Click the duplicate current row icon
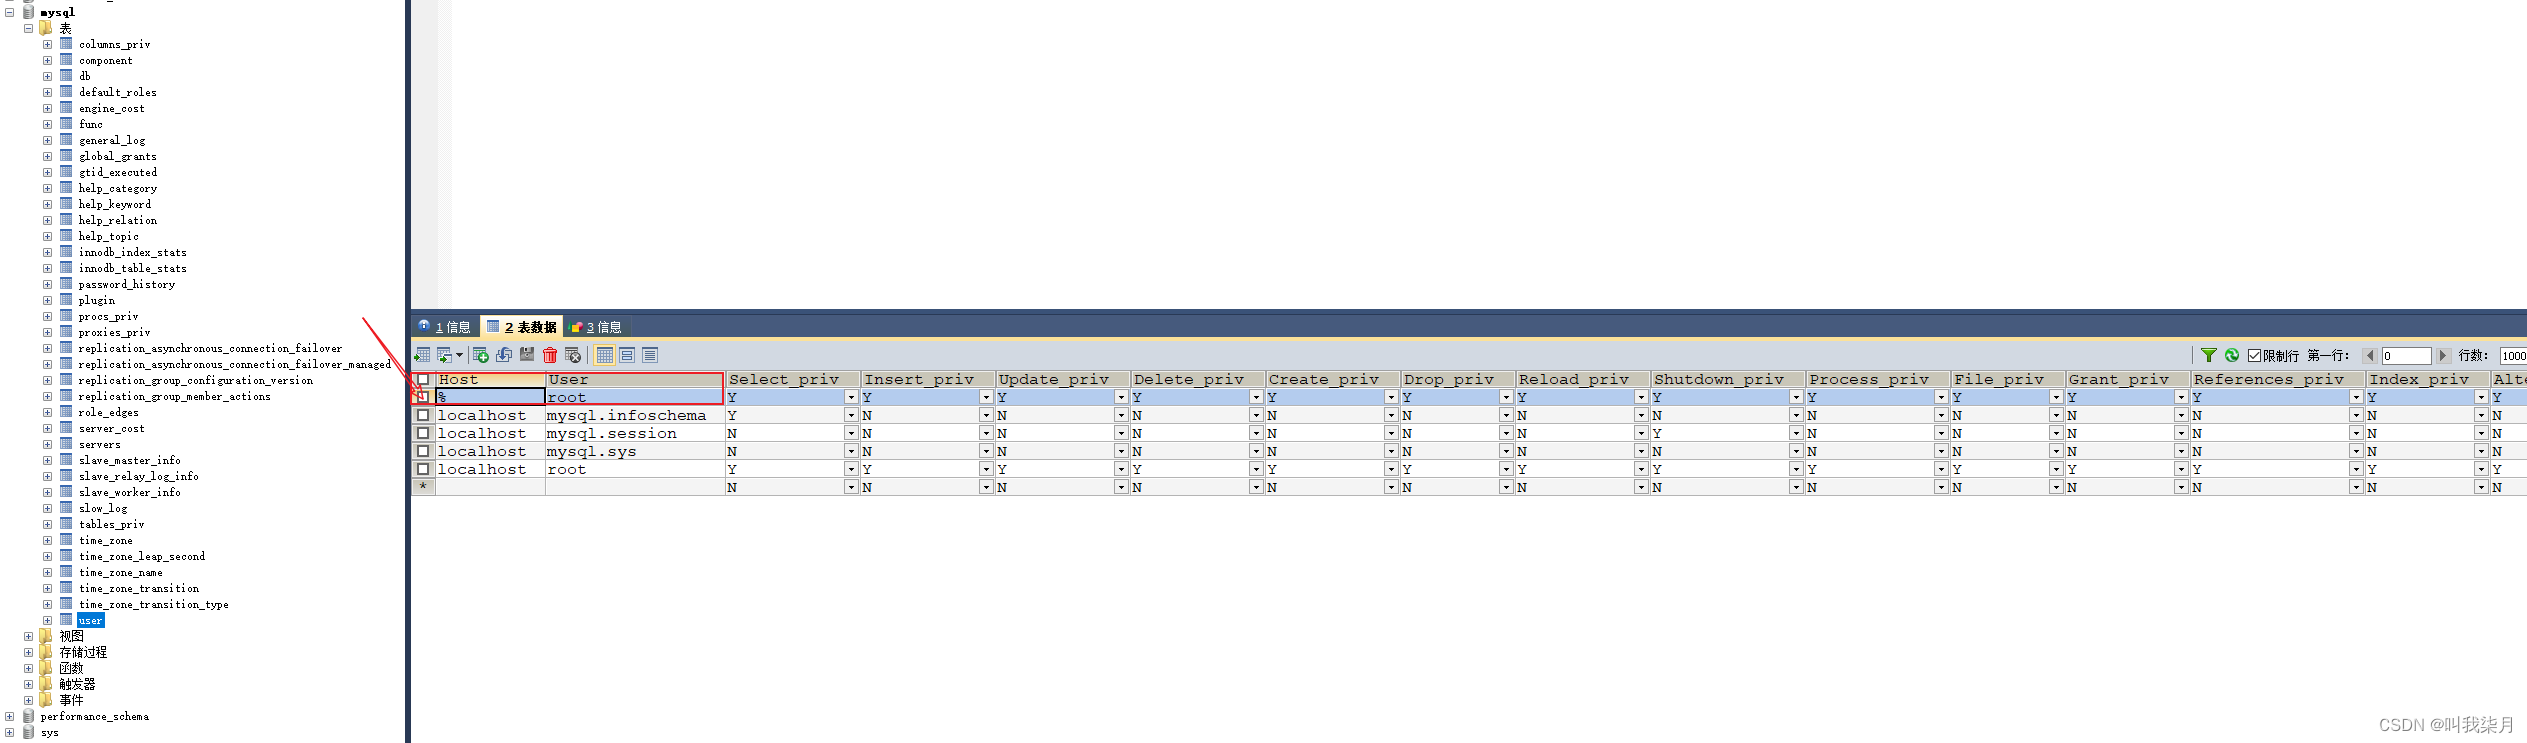Screen dimensions: 2527x743 pos(504,355)
